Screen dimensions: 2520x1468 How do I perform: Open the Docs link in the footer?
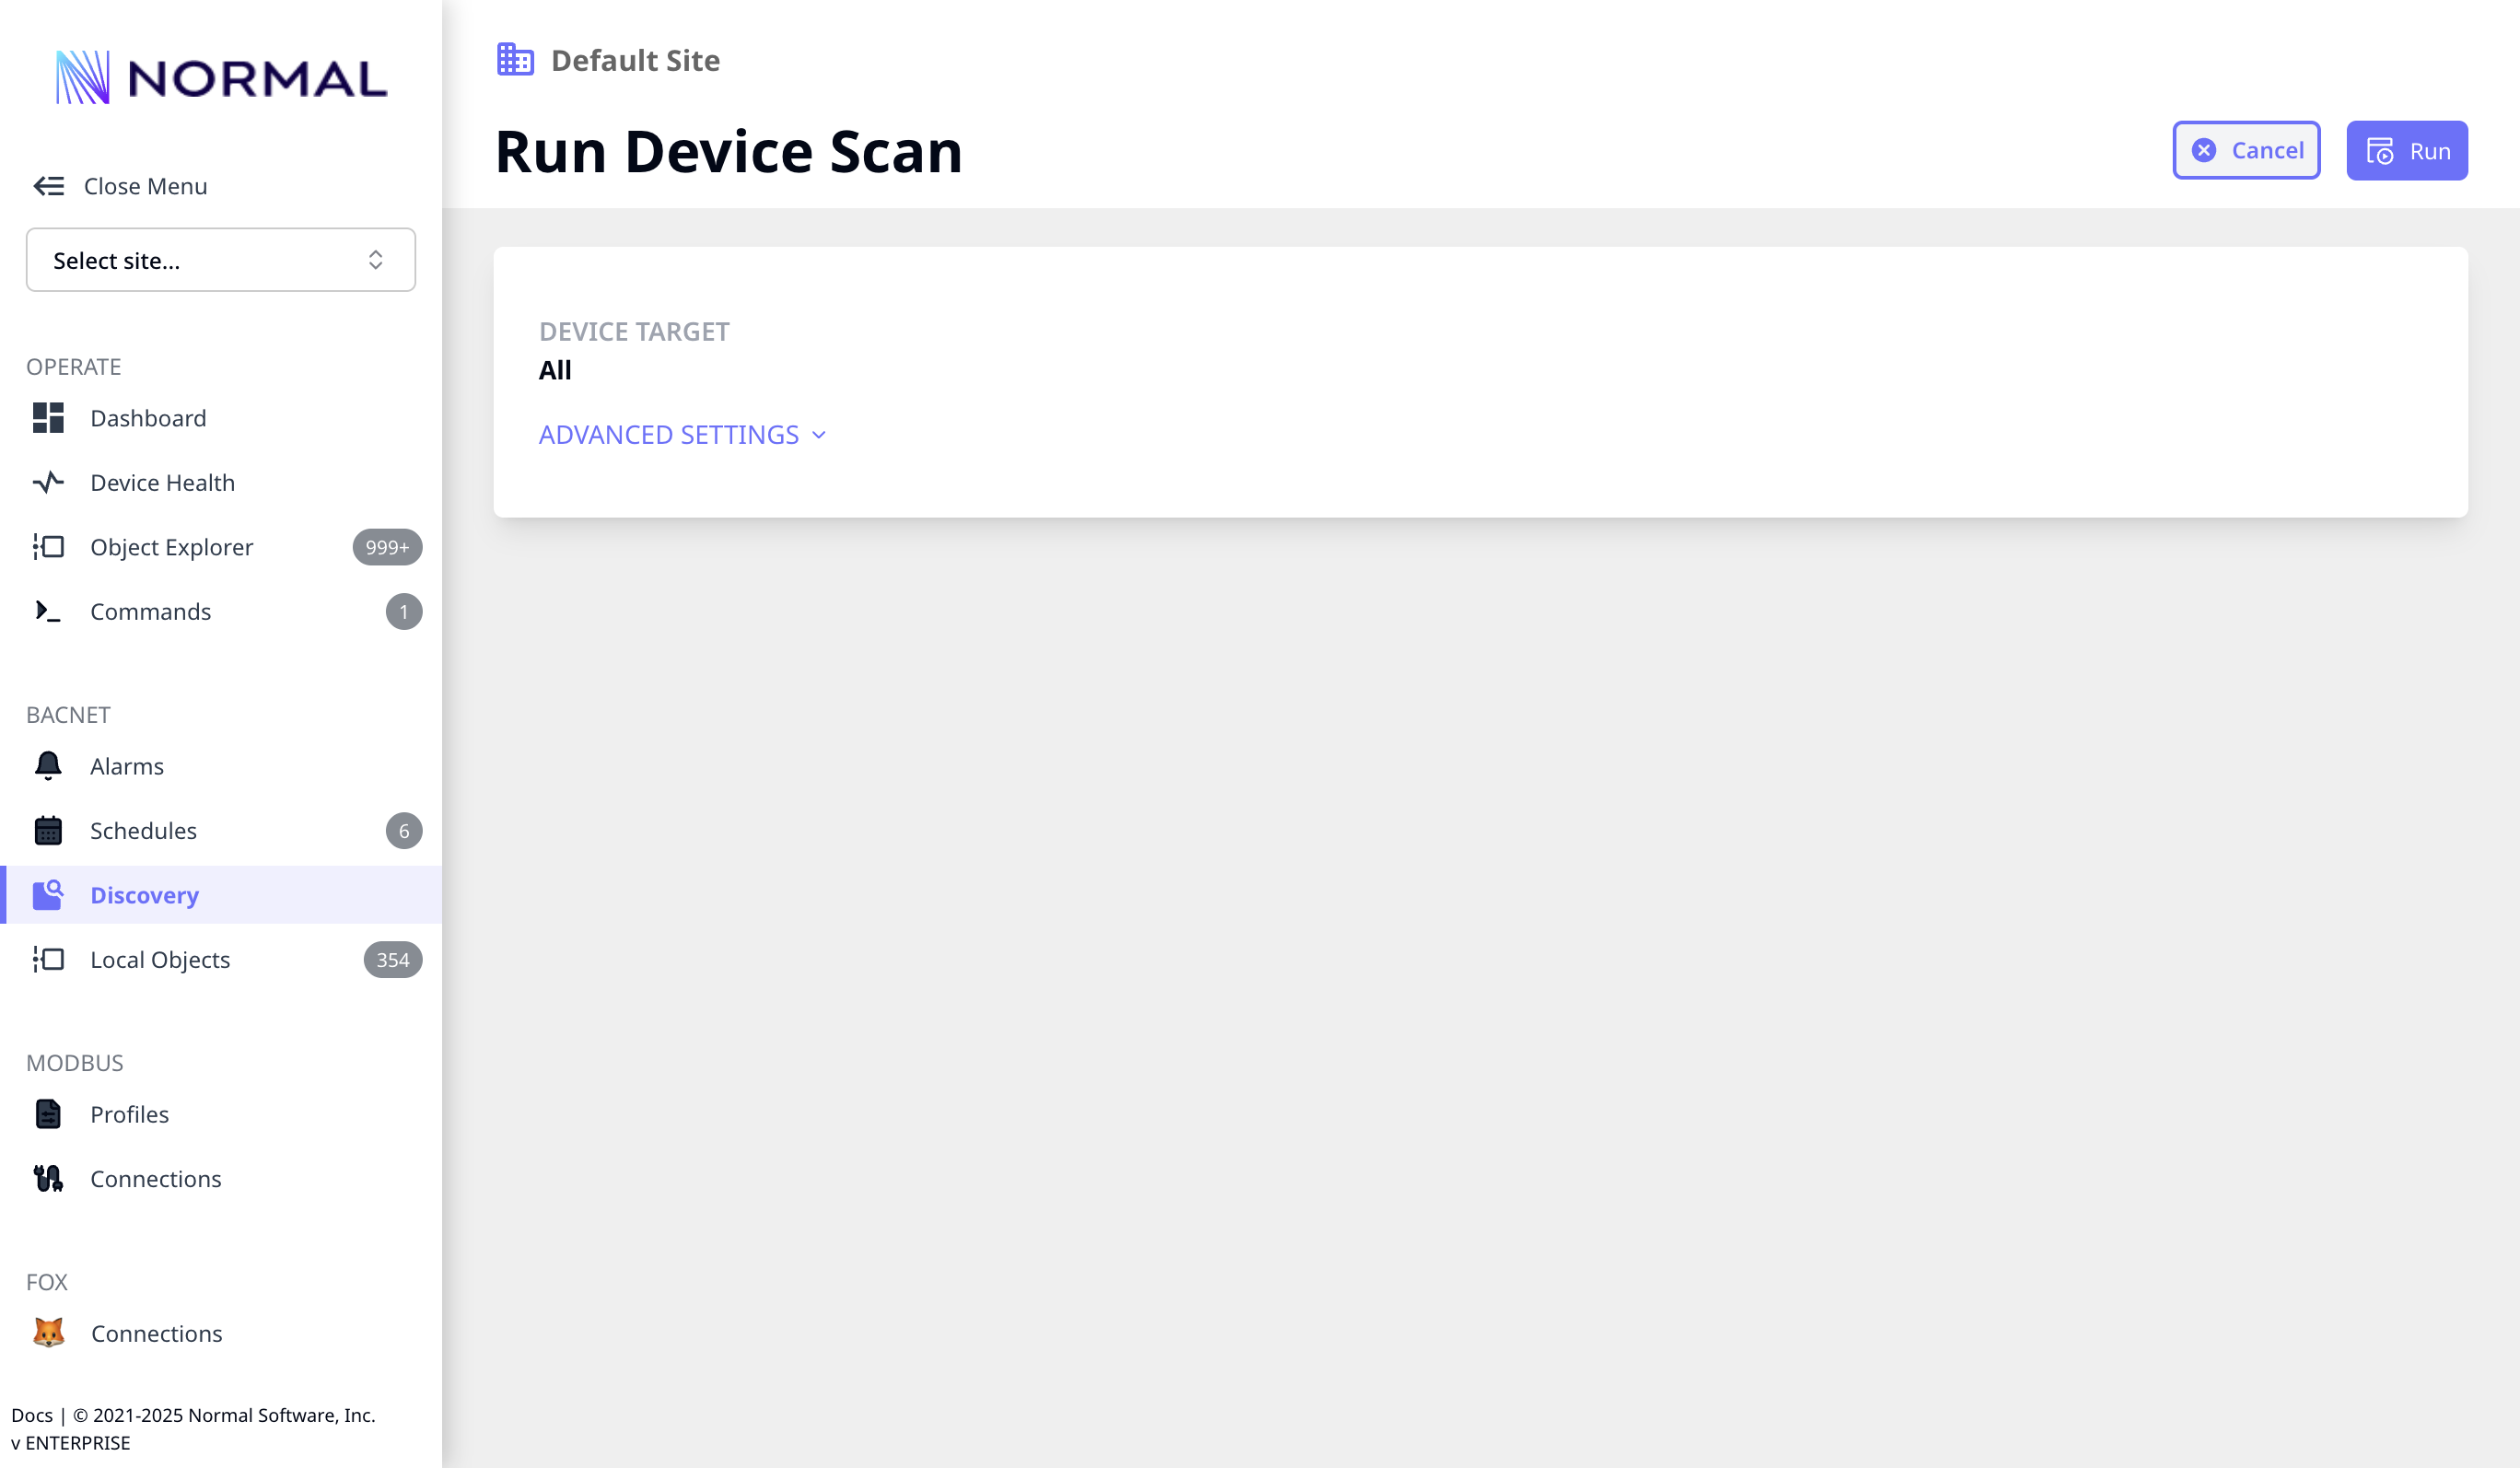click(x=33, y=1415)
